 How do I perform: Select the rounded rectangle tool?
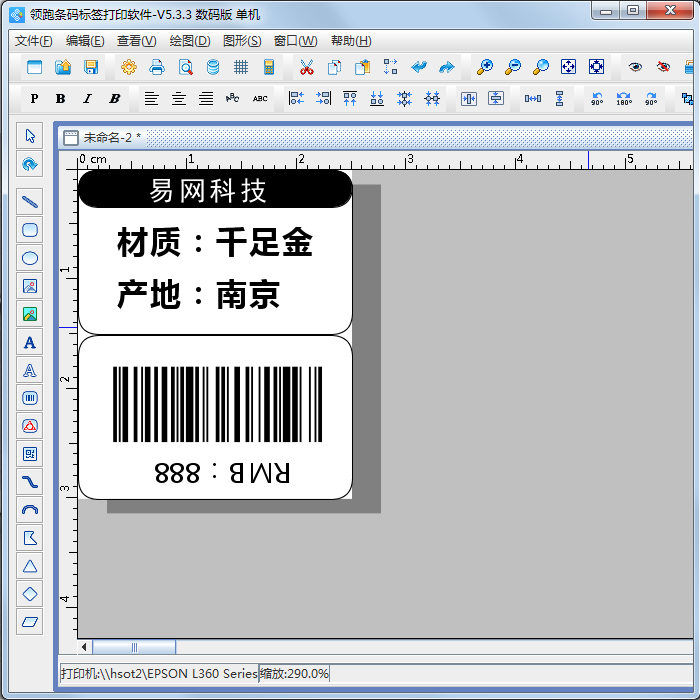point(30,230)
